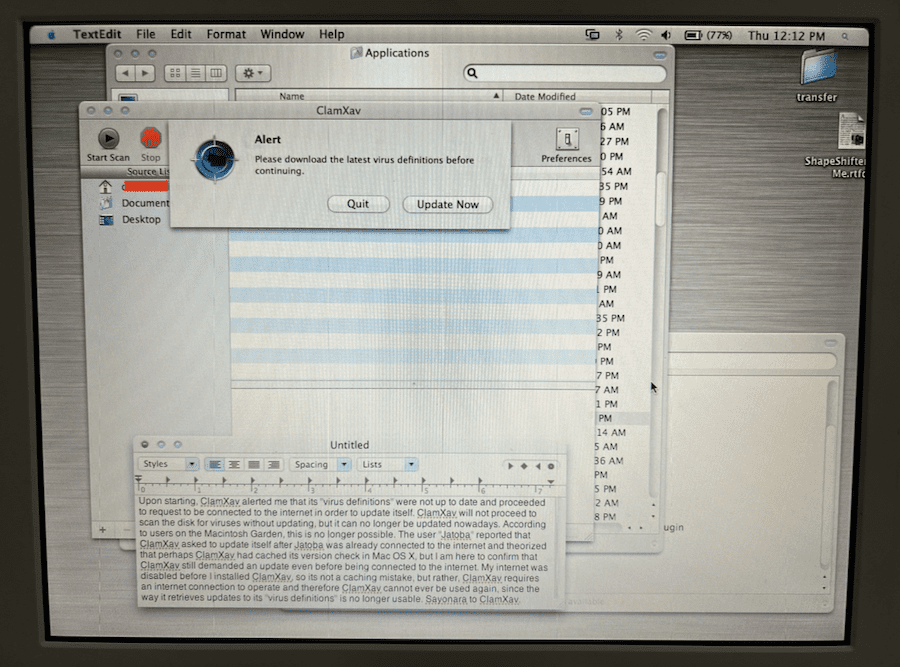Select the center tab stop diamond marker

tap(523, 466)
